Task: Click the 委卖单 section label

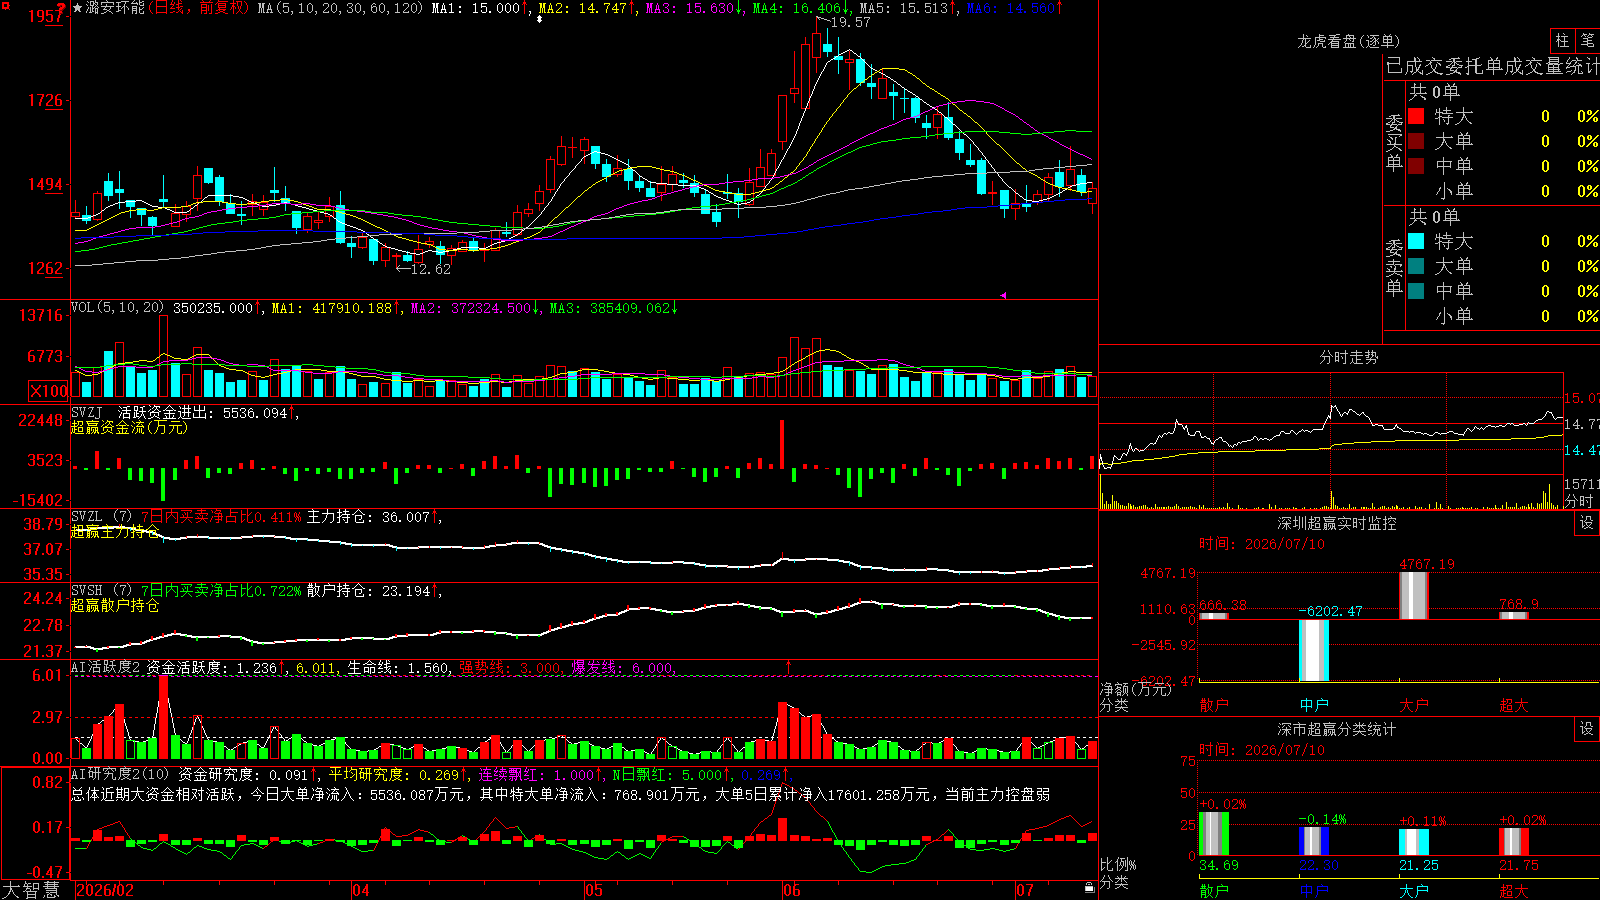Action: (x=1394, y=267)
